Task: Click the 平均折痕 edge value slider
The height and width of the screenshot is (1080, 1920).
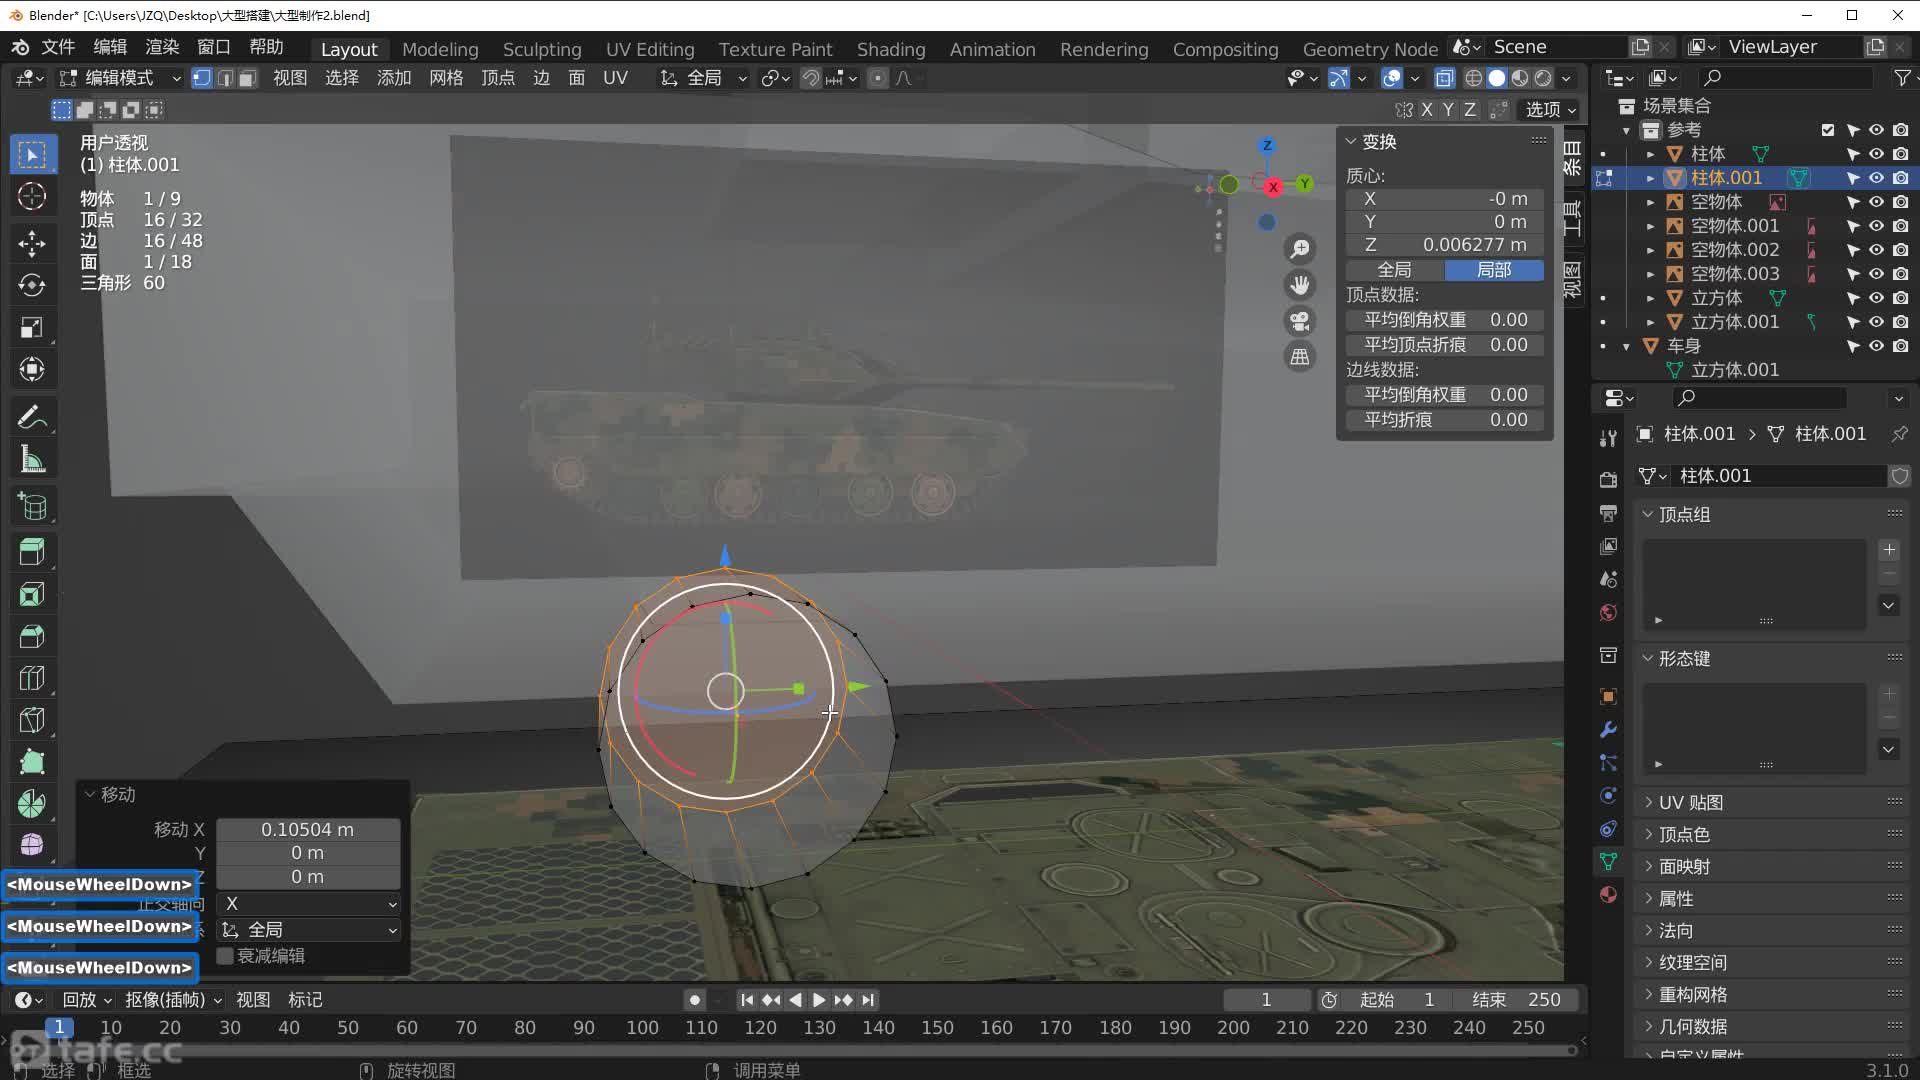Action: (1444, 420)
